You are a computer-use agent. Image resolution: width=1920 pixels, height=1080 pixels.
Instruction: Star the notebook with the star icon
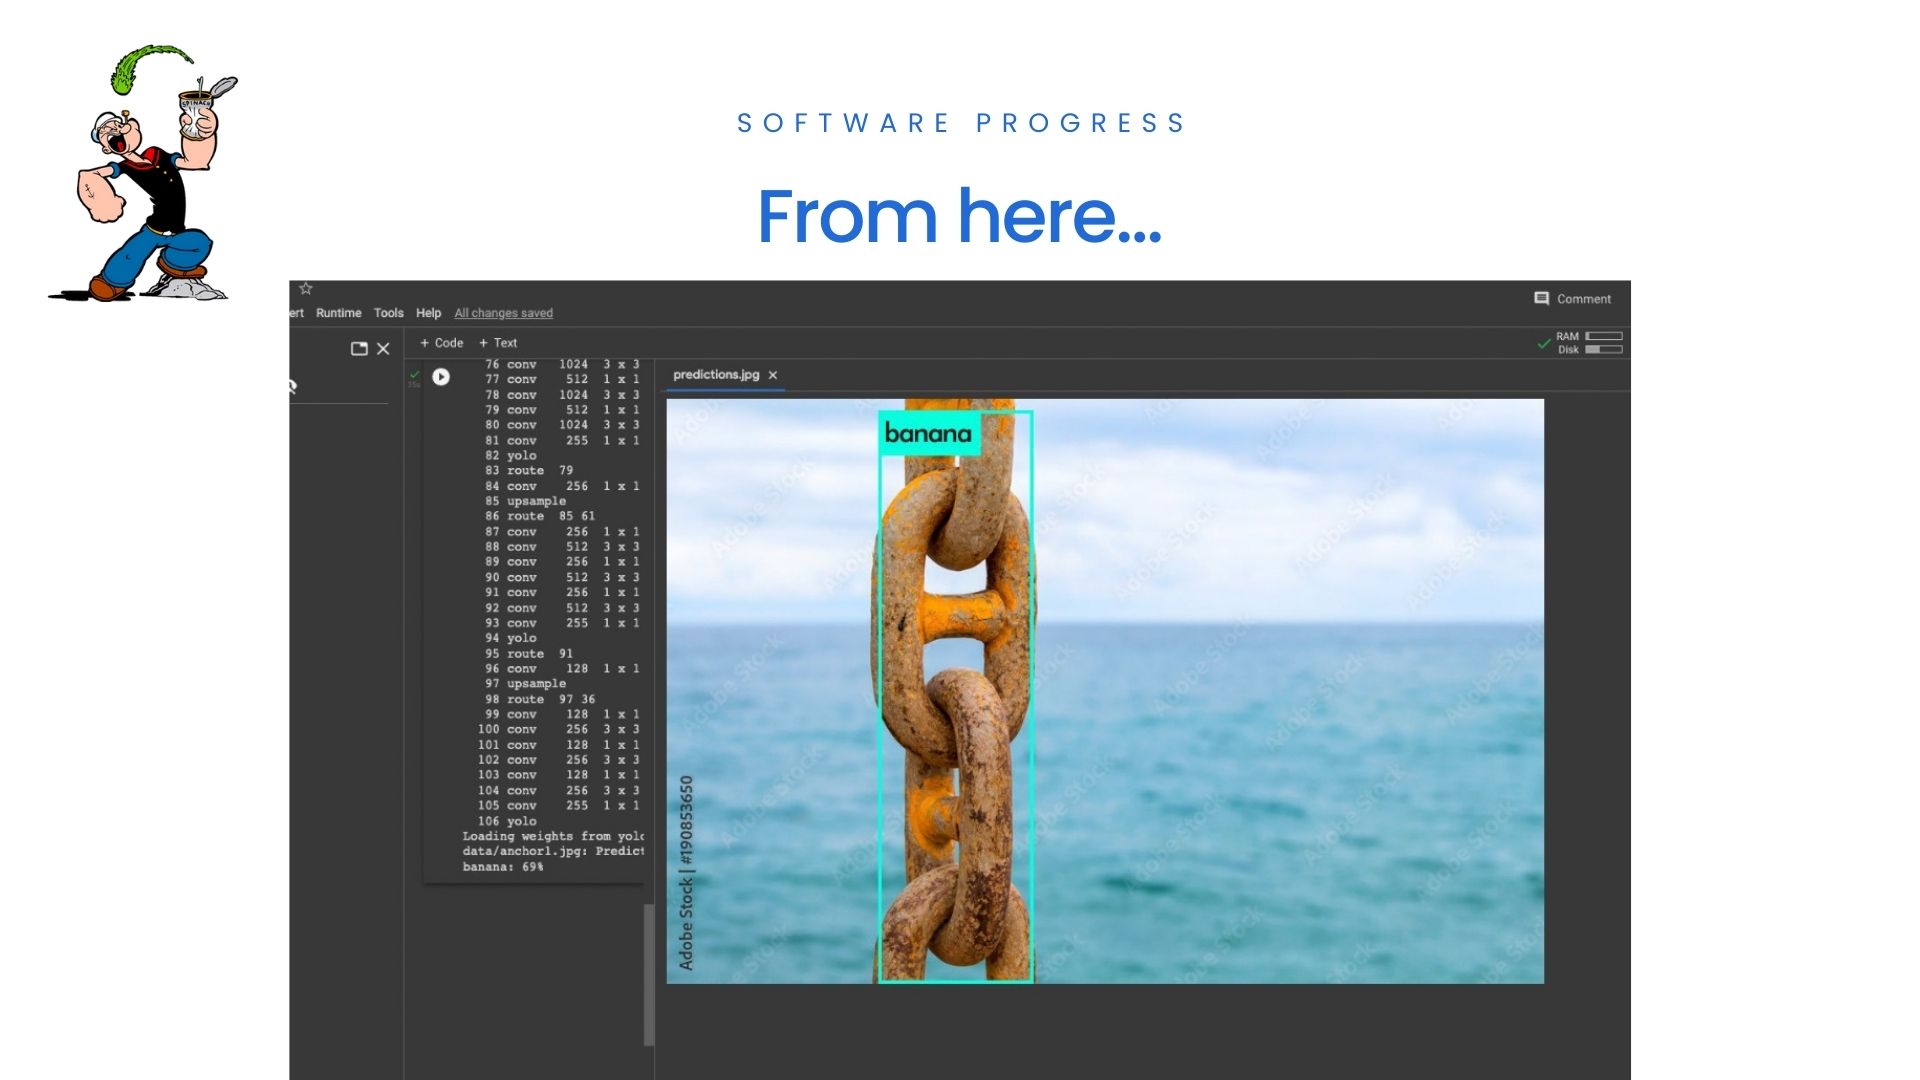tap(306, 289)
